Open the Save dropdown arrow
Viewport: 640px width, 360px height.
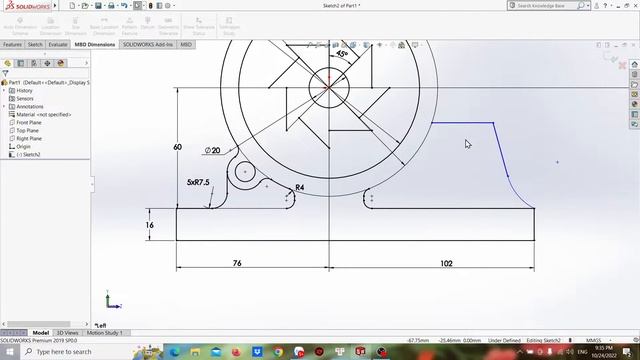point(104,6)
